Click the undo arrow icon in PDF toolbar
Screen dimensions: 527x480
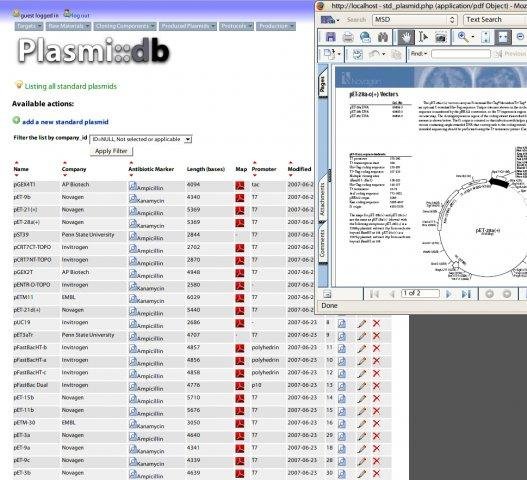375,54
